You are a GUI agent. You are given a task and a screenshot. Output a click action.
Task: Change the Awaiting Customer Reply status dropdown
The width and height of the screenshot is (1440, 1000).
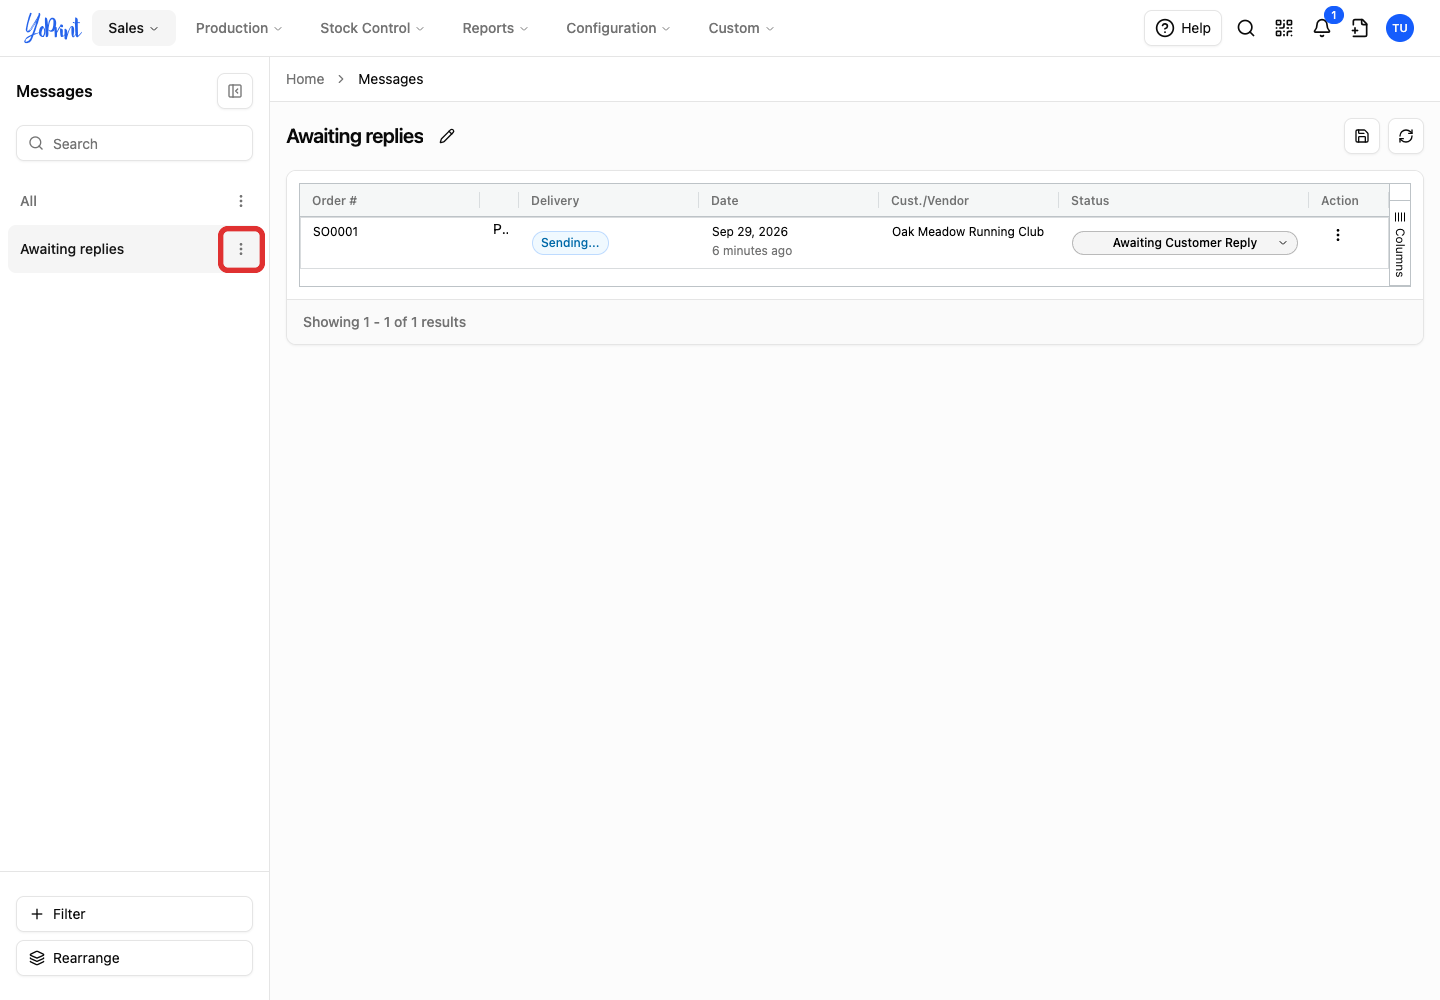pyautogui.click(x=1185, y=243)
